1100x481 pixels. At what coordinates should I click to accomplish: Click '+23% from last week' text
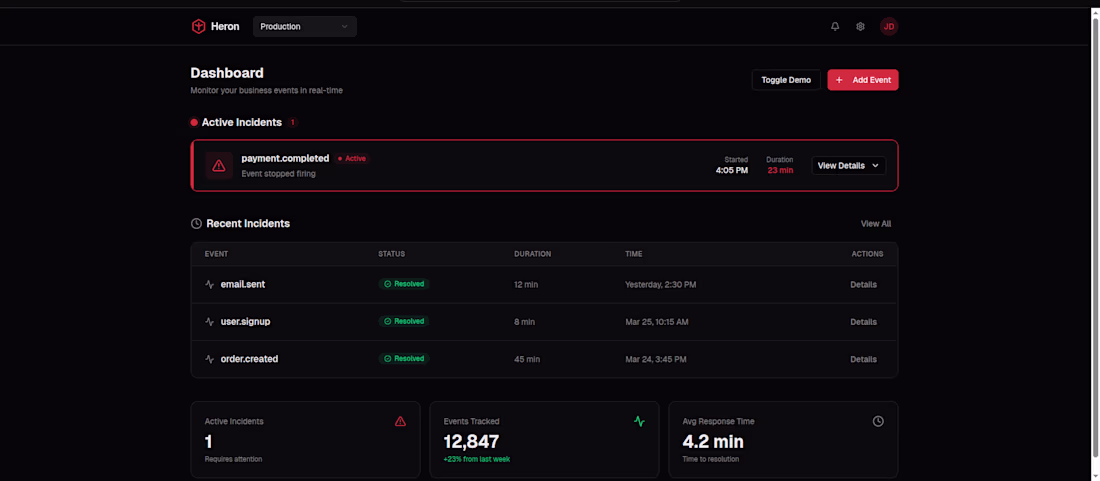click(477, 459)
